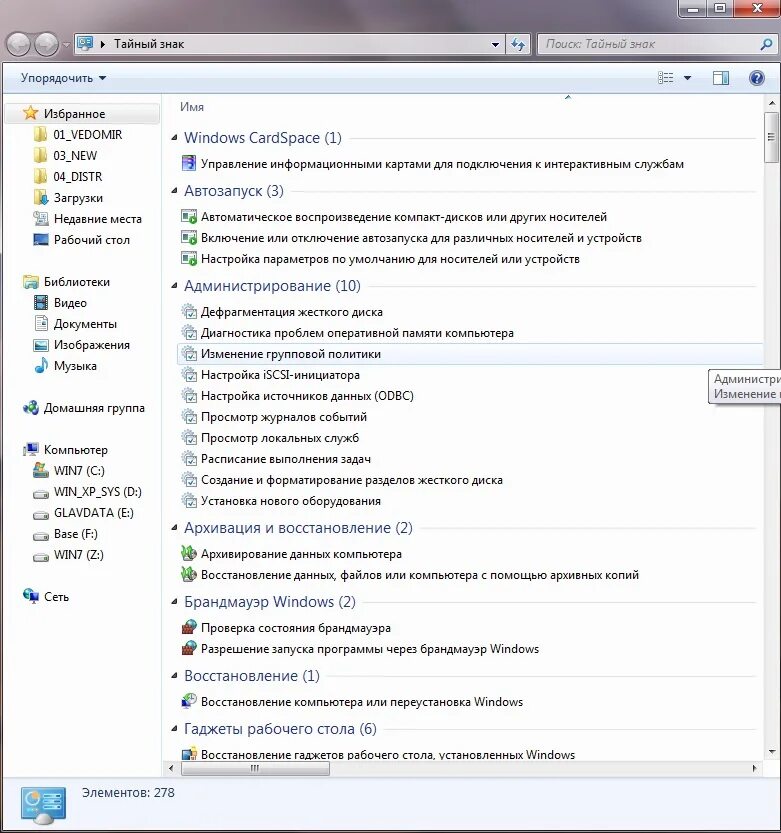781x833 pixels.
Task: Open Рабочий стол in sidebar
Action: coord(91,240)
